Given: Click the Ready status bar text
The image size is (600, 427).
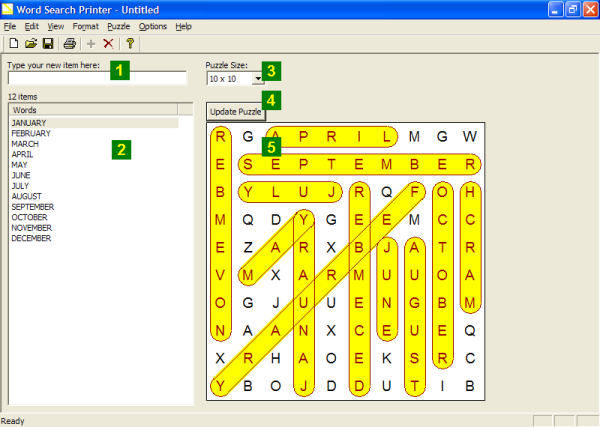Looking at the screenshot, I should pyautogui.click(x=13, y=421).
